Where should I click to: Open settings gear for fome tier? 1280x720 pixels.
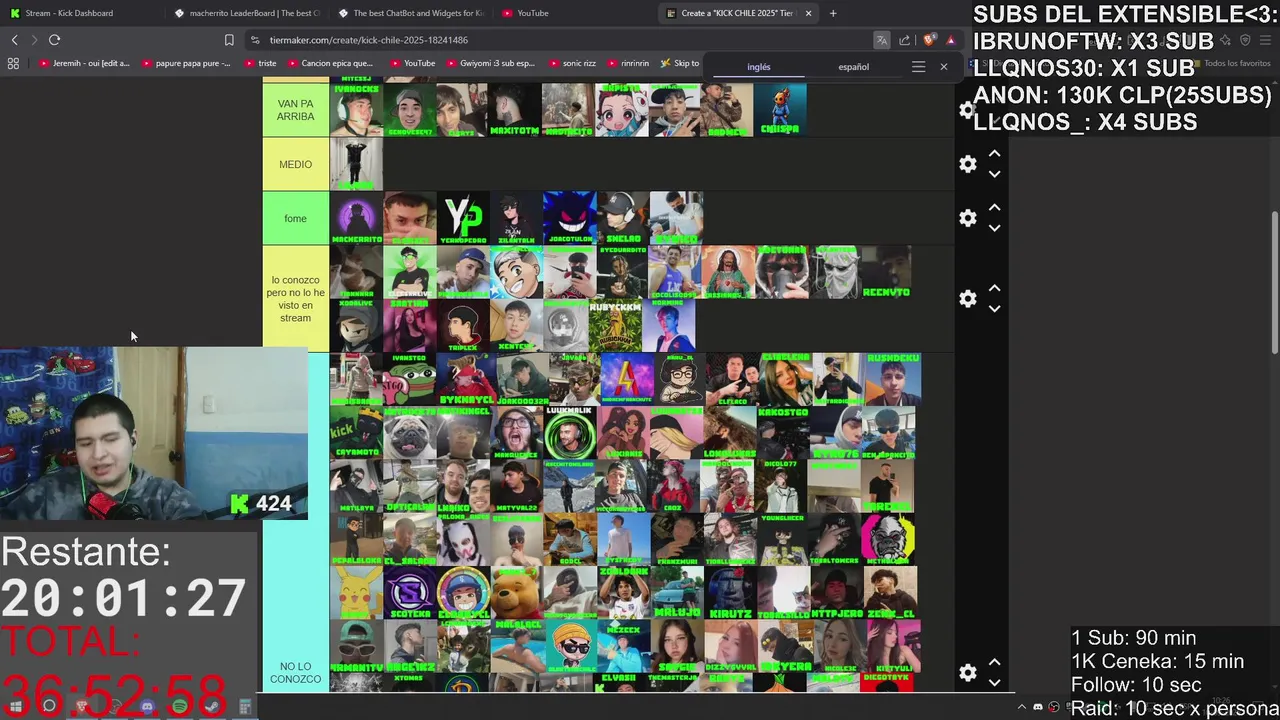(x=967, y=218)
